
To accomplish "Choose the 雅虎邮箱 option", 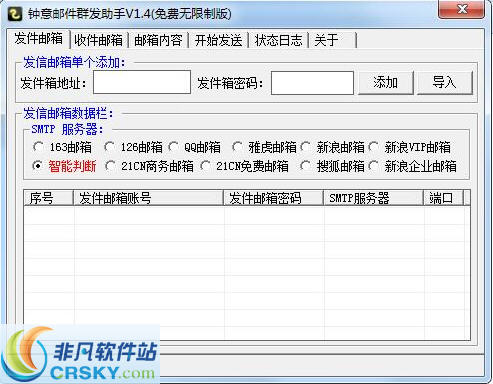I will (x=264, y=147).
